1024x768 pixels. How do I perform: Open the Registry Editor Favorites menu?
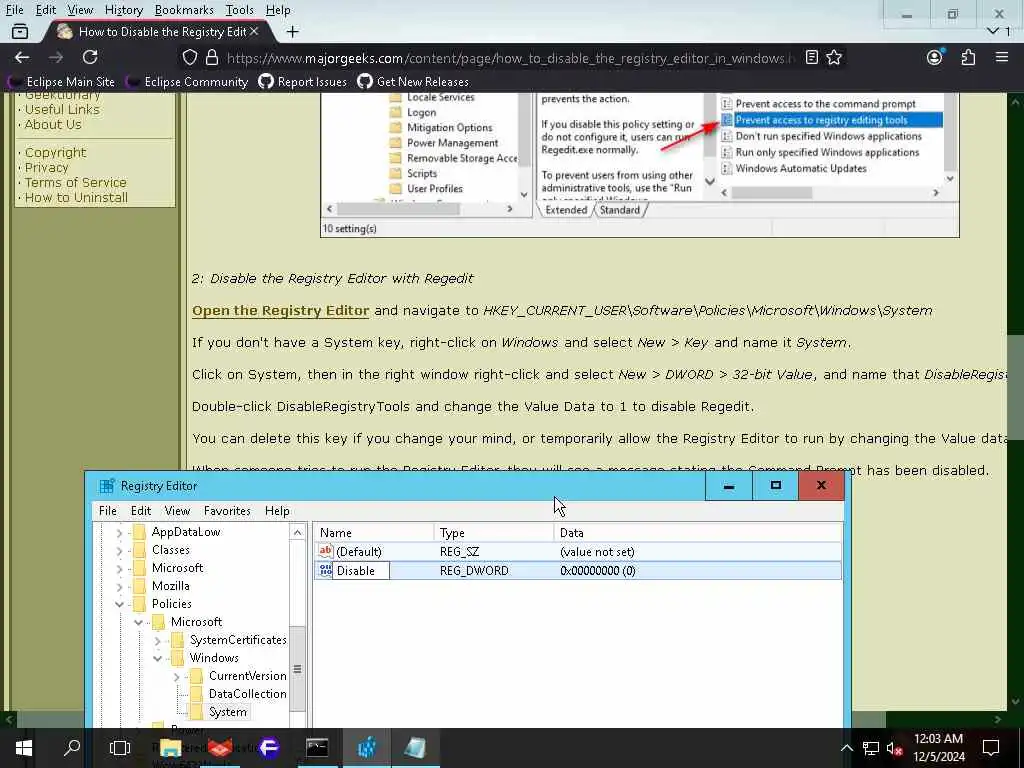(227, 511)
